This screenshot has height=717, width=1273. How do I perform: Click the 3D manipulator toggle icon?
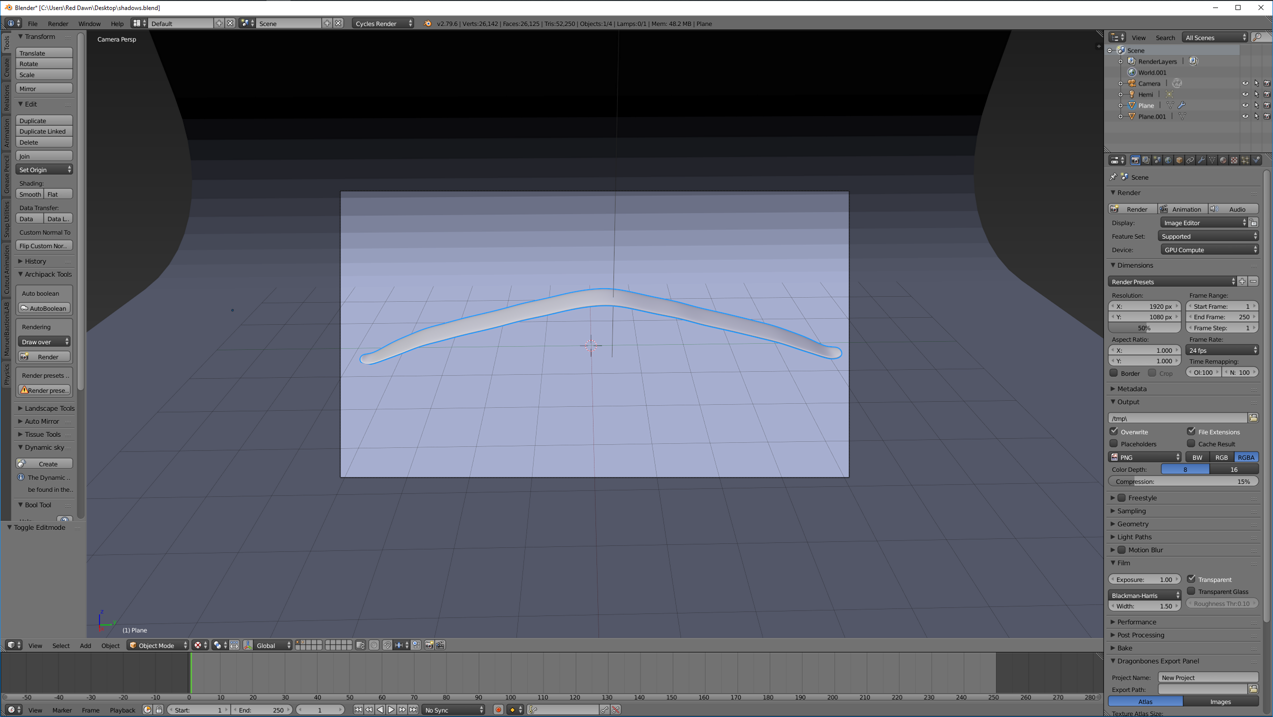coord(248,645)
